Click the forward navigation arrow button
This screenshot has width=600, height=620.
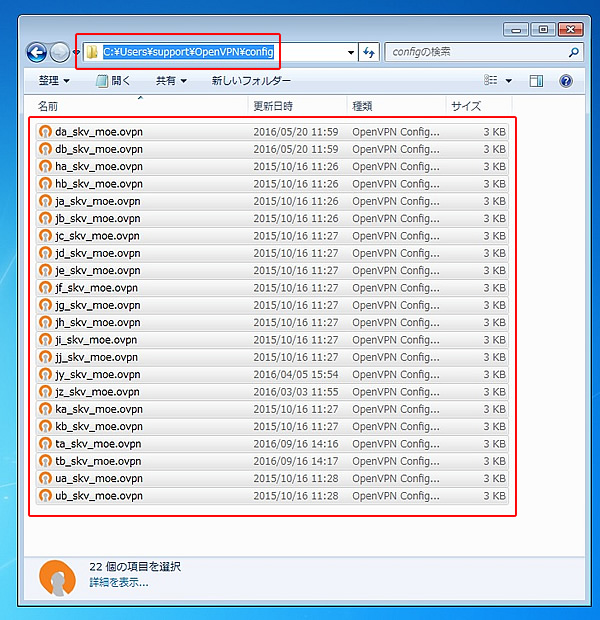tap(60, 52)
